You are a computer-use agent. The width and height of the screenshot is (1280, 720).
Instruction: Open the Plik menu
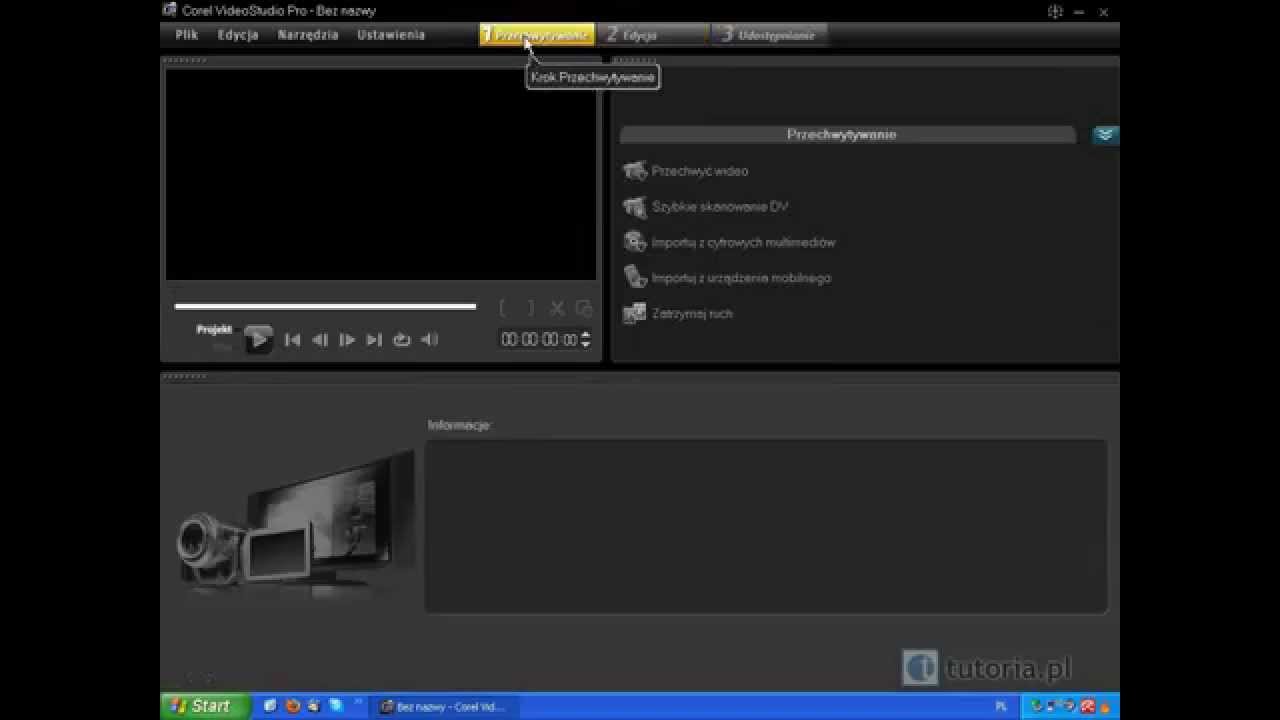click(186, 34)
